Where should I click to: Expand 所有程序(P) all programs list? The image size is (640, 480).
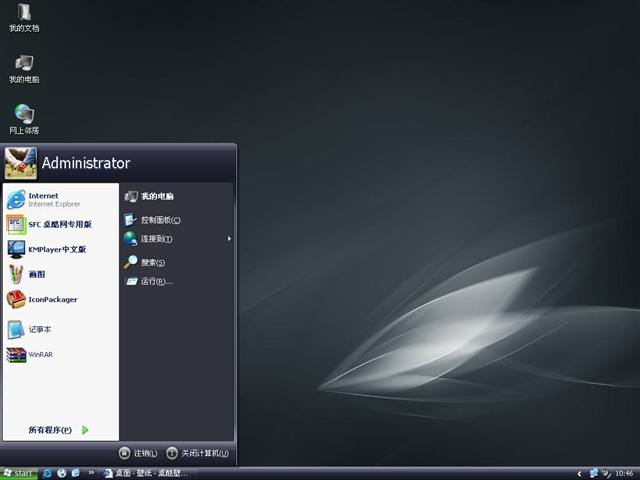58,430
